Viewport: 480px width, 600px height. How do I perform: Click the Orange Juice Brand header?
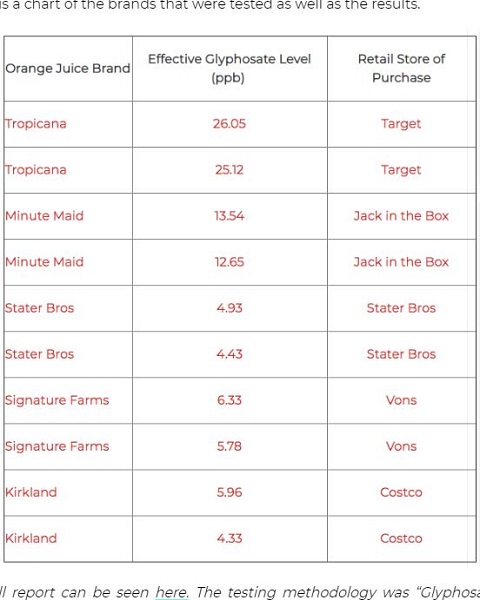68,68
